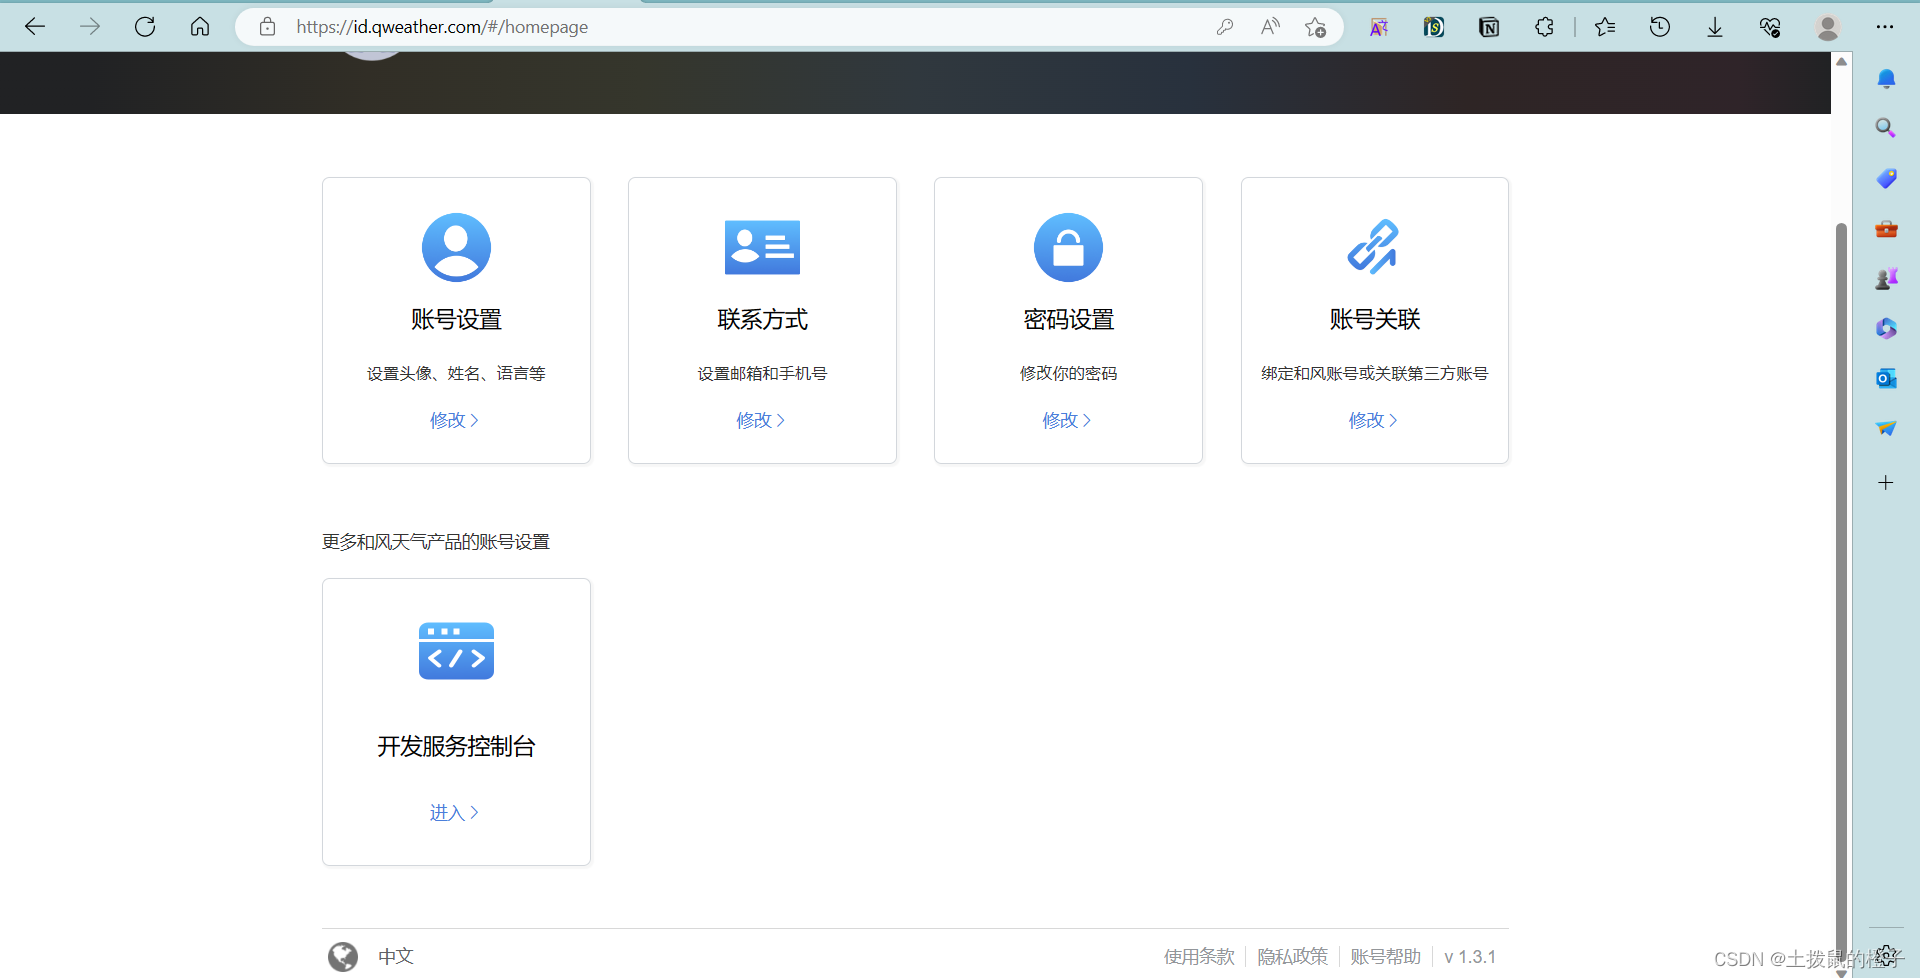The width and height of the screenshot is (1920, 978).
Task: Open saved passwords key icon
Action: tap(1225, 27)
